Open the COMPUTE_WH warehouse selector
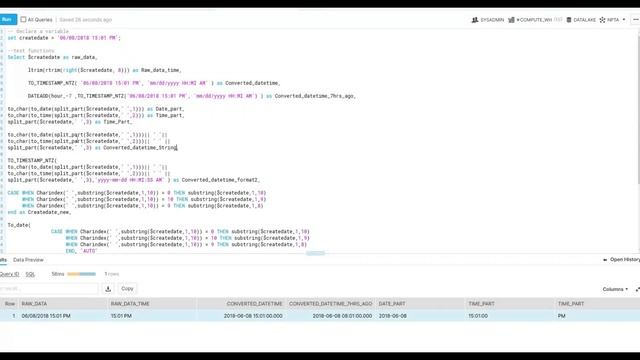The width and height of the screenshot is (640, 360). coord(535,20)
